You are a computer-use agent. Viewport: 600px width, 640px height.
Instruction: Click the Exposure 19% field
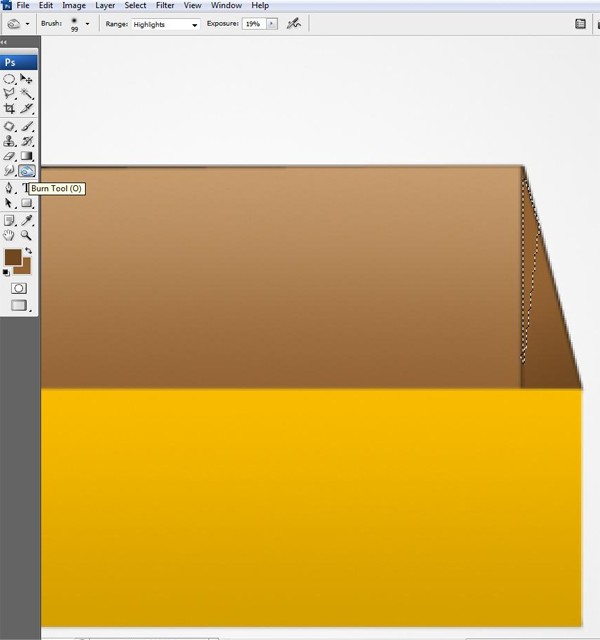[253, 24]
